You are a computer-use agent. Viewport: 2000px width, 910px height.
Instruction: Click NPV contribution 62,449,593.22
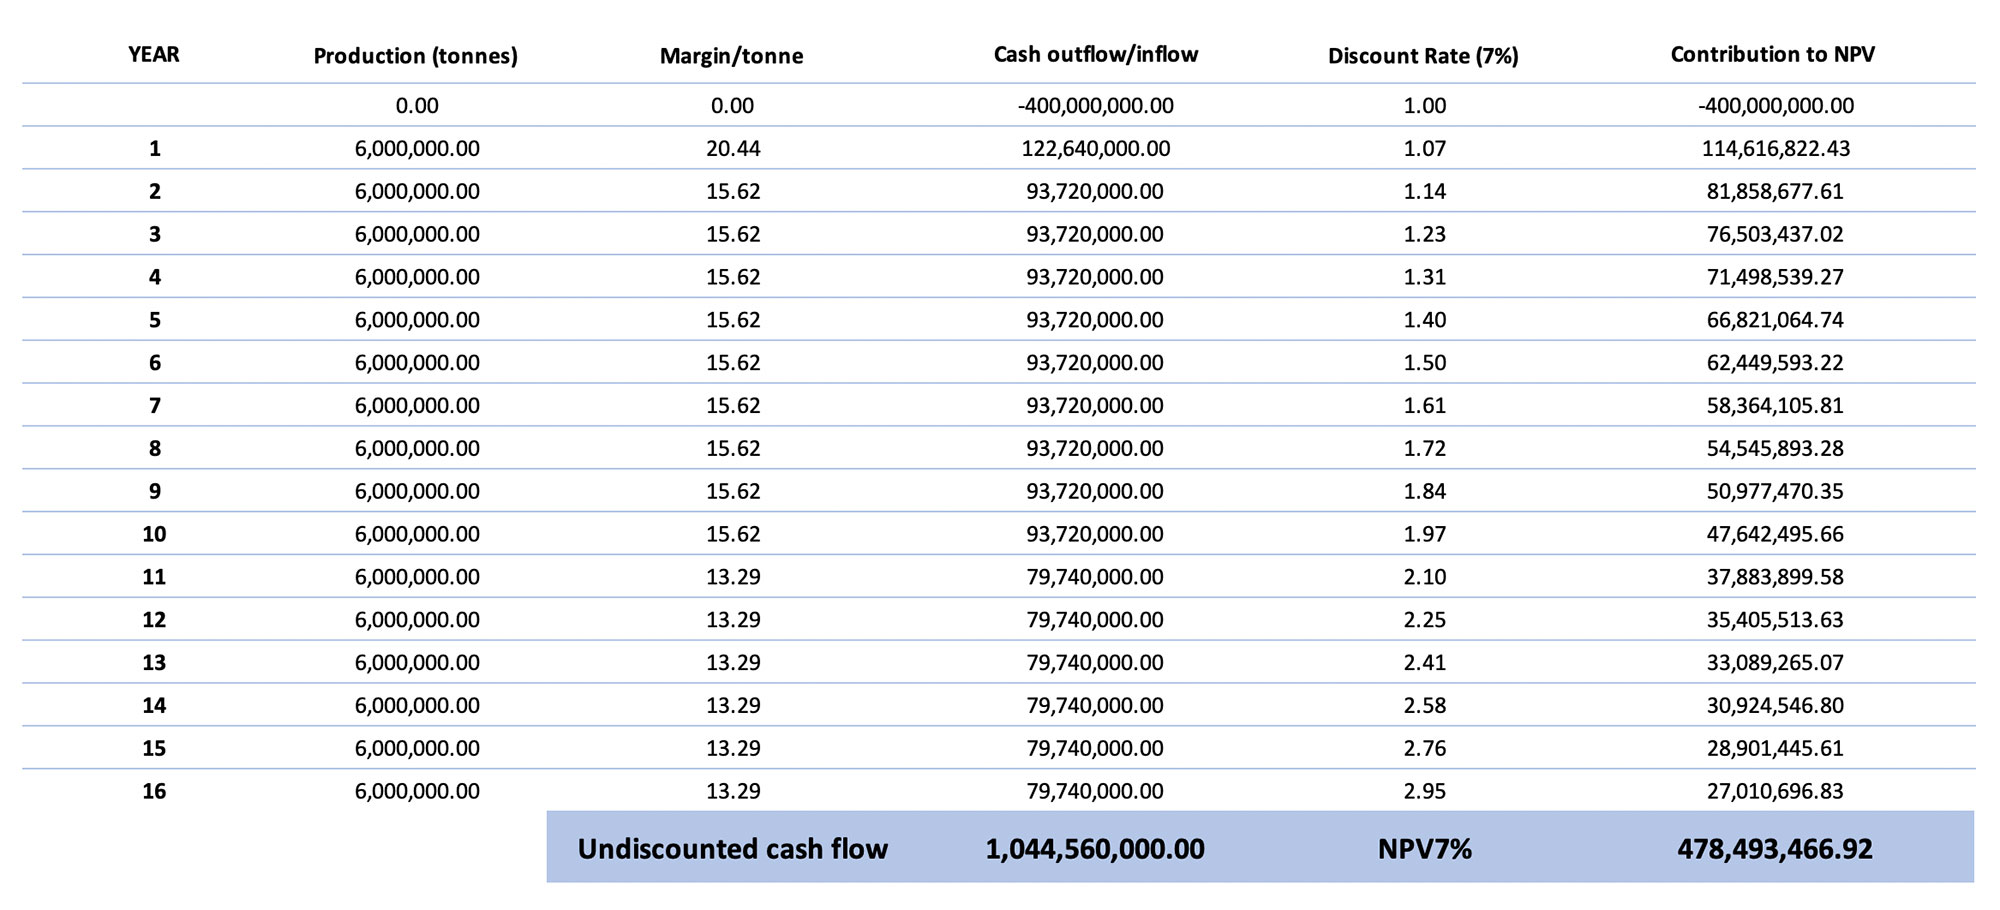click(x=1775, y=362)
